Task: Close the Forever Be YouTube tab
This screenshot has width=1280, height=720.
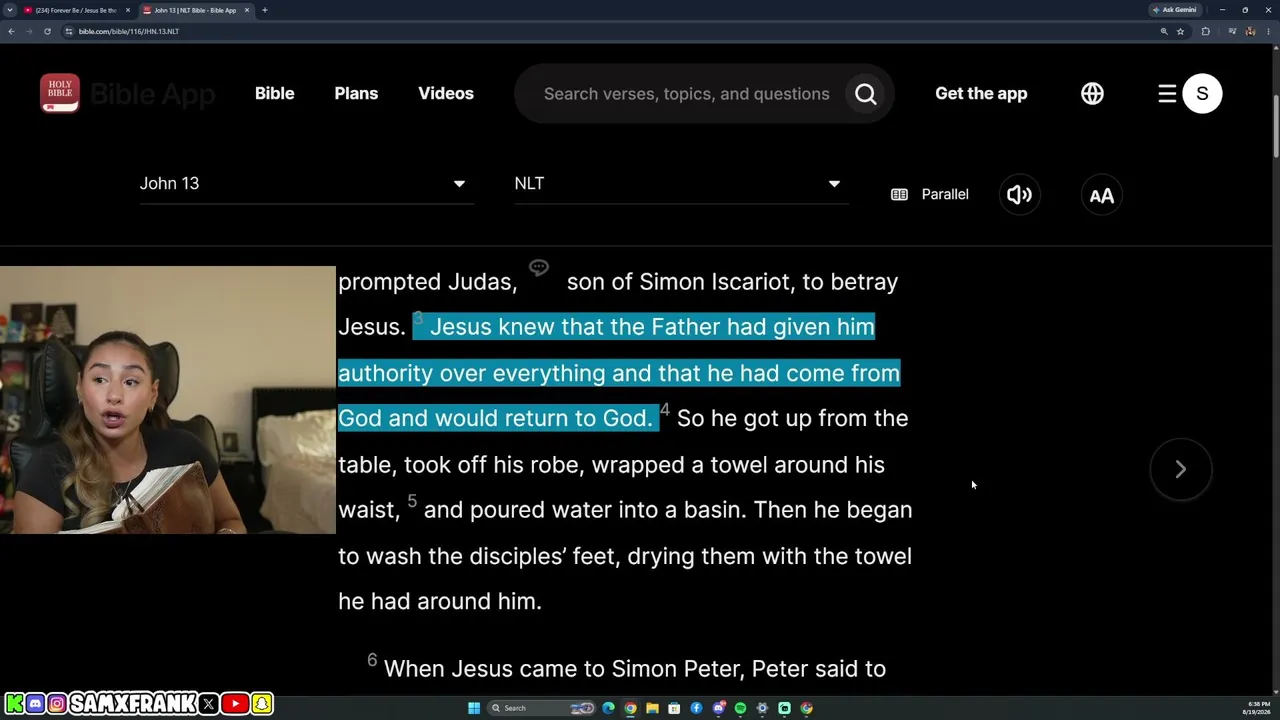Action: tap(128, 10)
